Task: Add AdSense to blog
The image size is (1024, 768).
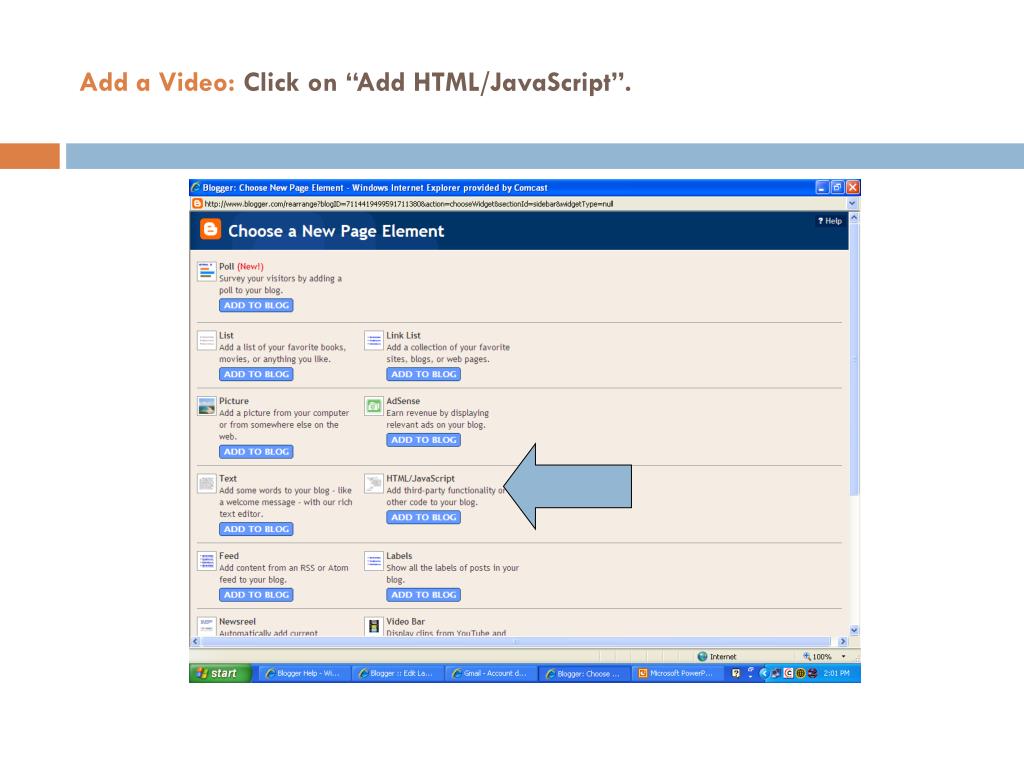Action: click(x=423, y=440)
